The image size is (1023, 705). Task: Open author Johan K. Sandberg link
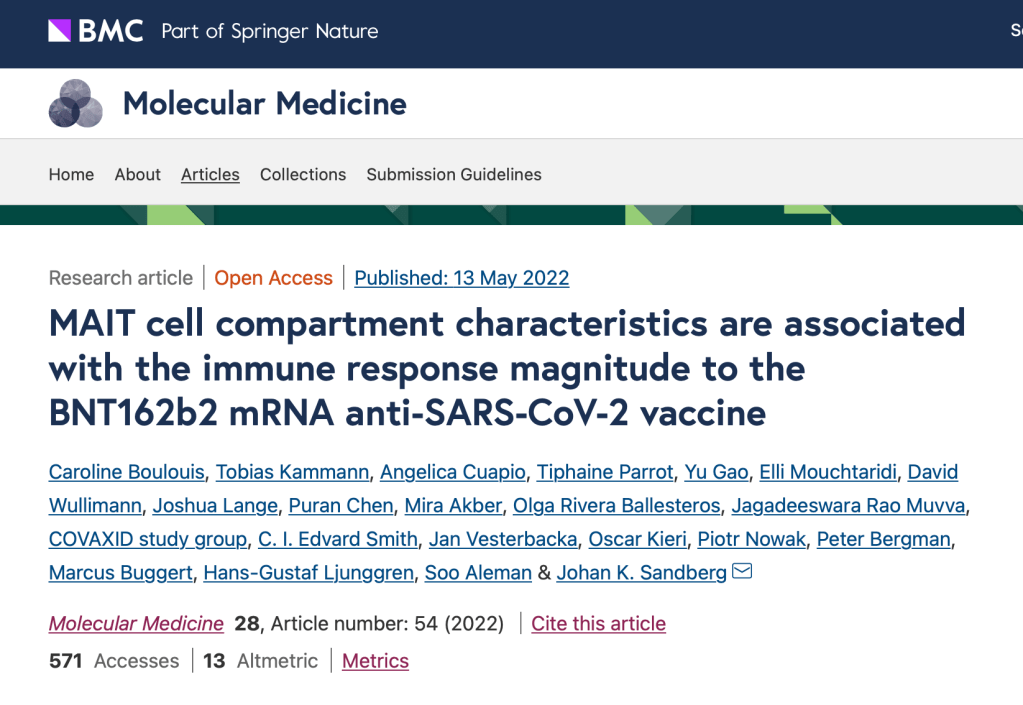pyautogui.click(x=642, y=573)
